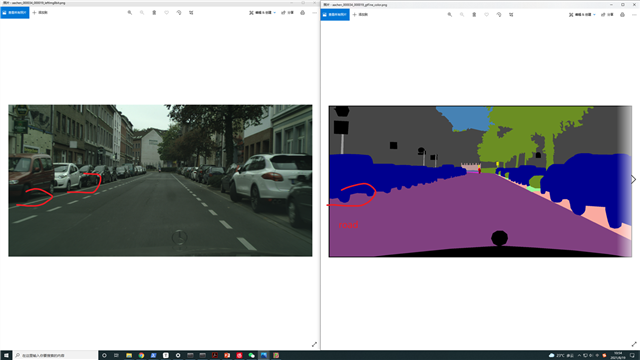Open 'See more' ellipsis menu in left window
The image size is (640, 360).
pyautogui.click(x=314, y=13)
